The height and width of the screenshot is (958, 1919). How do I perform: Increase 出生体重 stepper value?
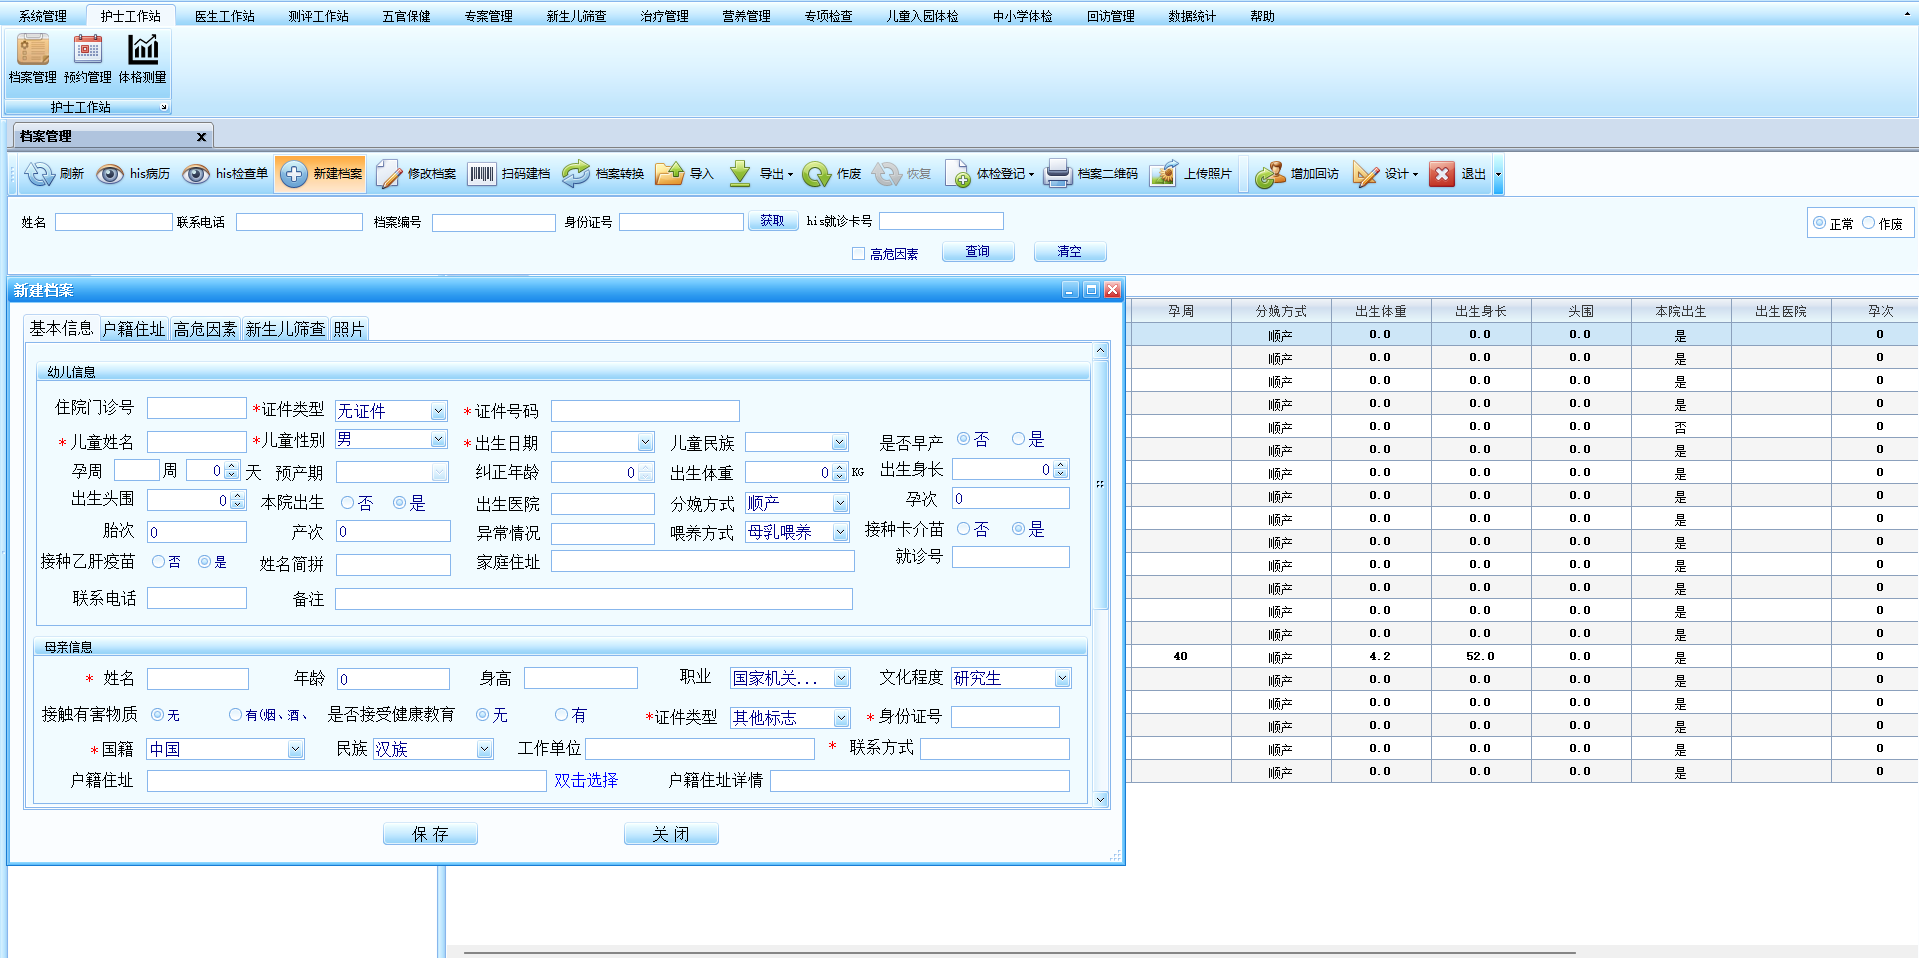coord(840,468)
